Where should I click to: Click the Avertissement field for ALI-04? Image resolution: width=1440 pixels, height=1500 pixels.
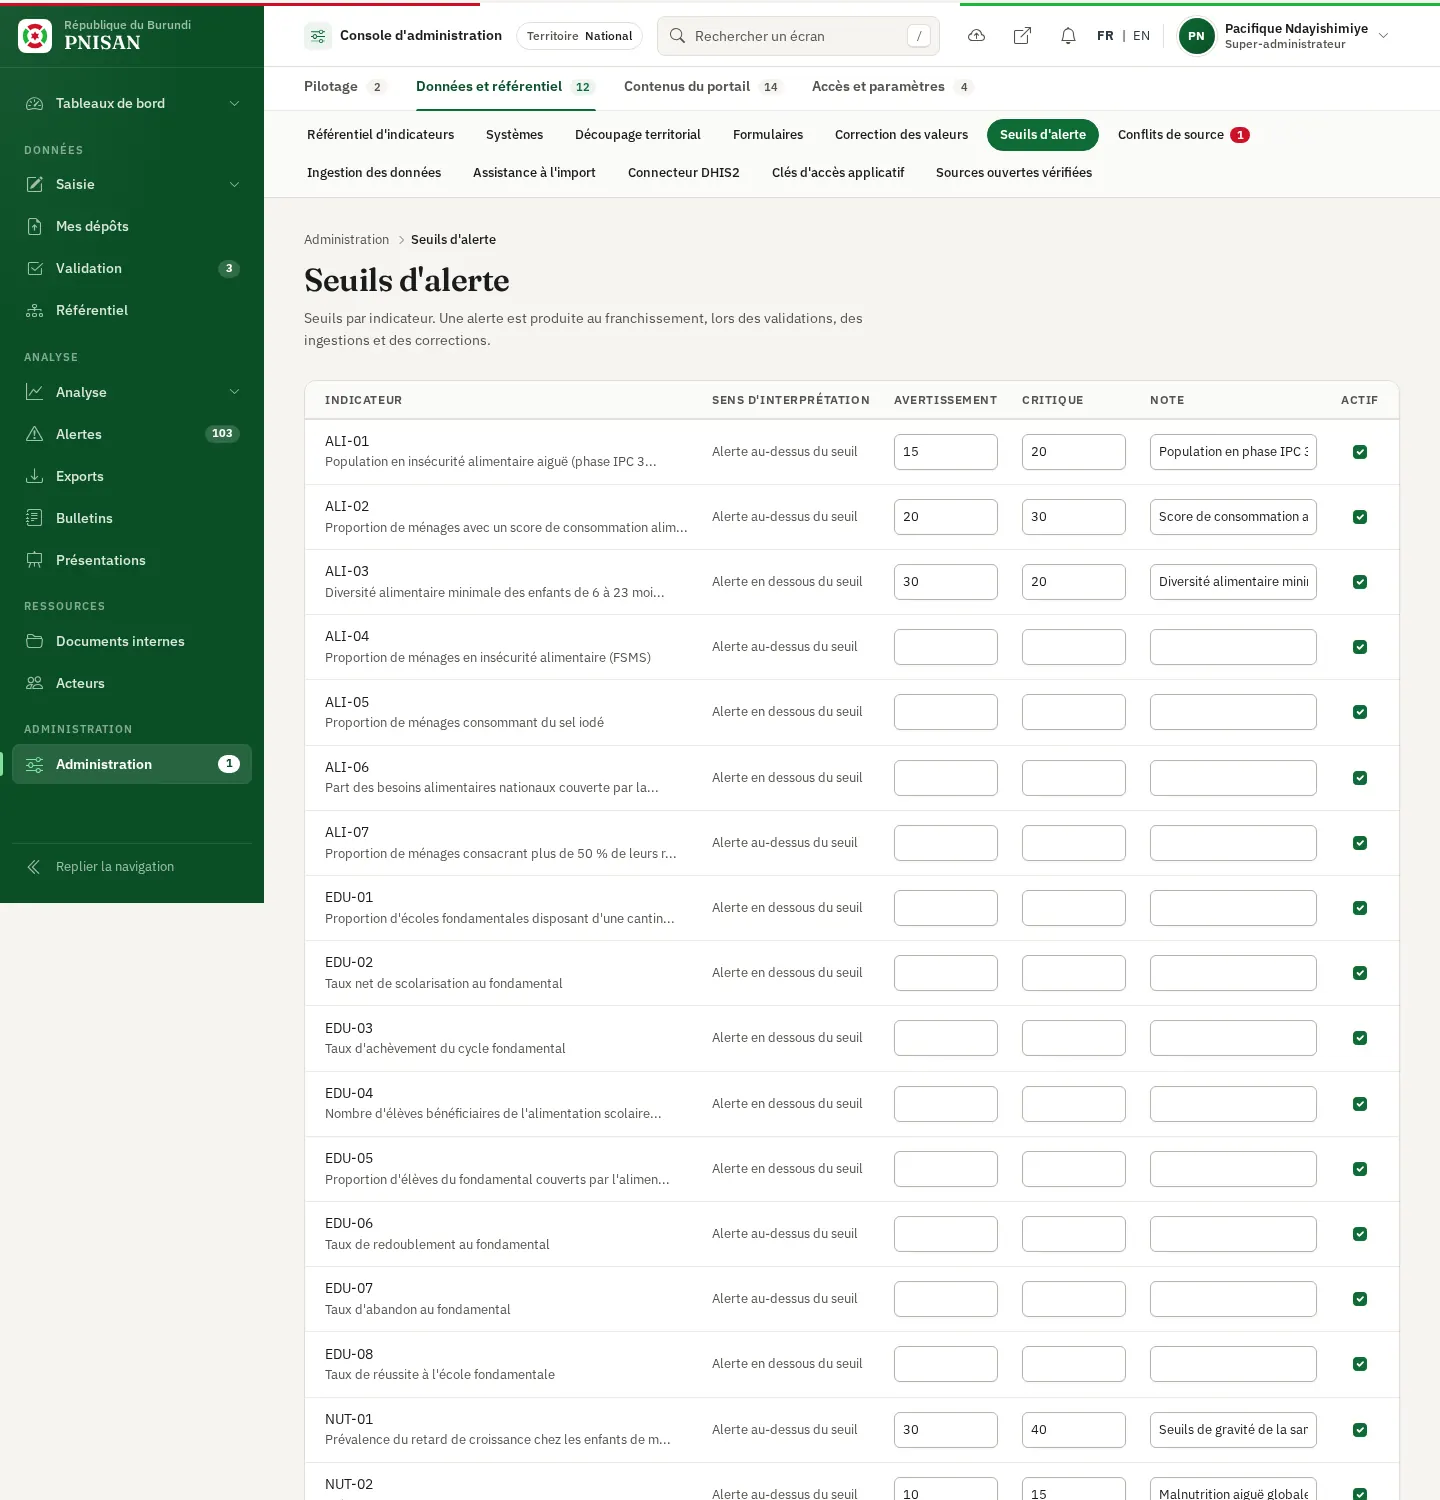coord(946,647)
